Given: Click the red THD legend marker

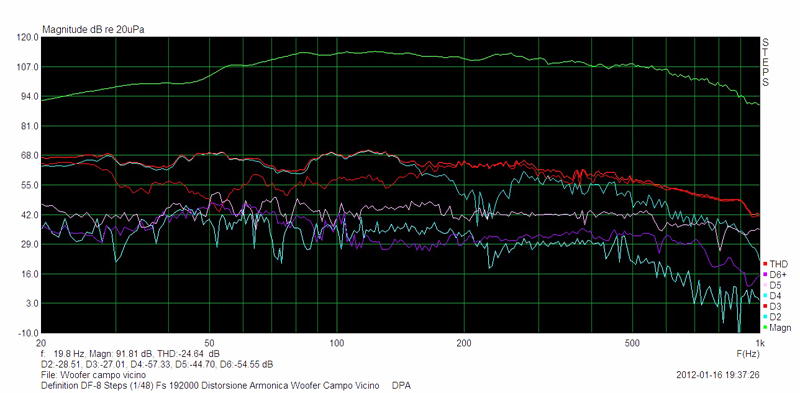Looking at the screenshot, I should pyautogui.click(x=765, y=264).
